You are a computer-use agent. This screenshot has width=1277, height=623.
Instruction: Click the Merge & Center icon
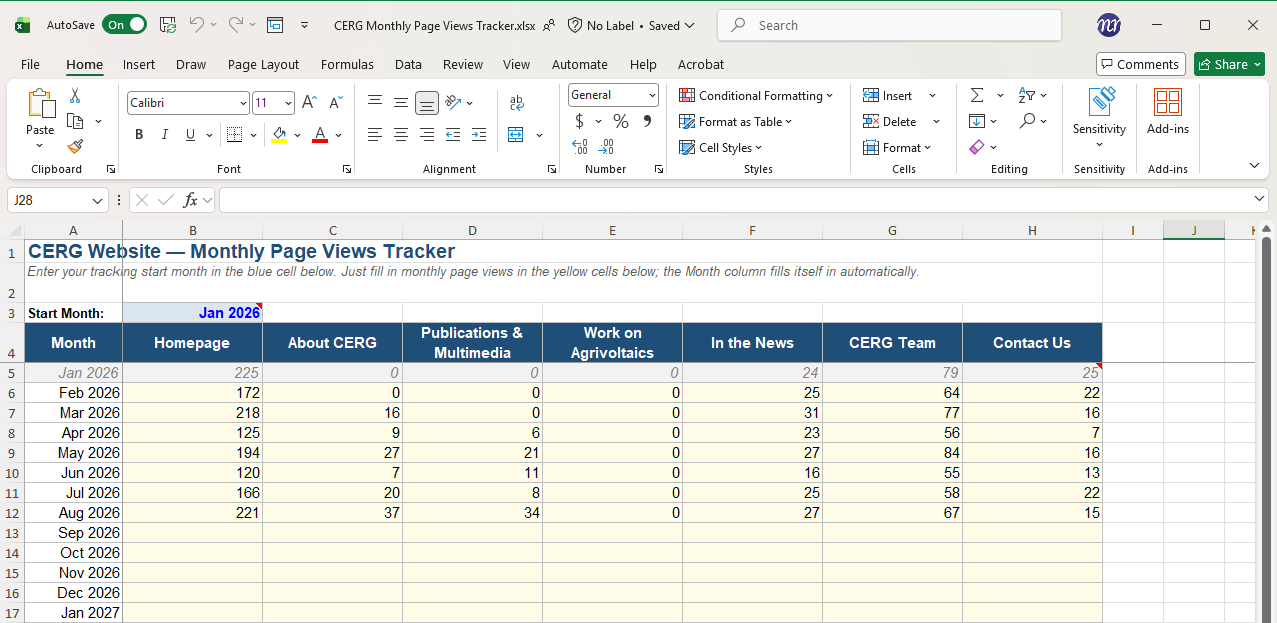[x=516, y=134]
